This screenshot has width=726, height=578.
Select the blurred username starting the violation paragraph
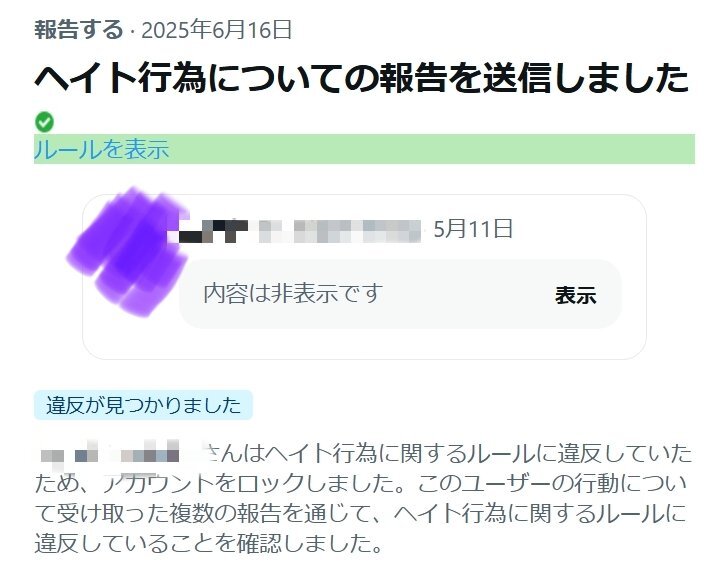pos(110,452)
